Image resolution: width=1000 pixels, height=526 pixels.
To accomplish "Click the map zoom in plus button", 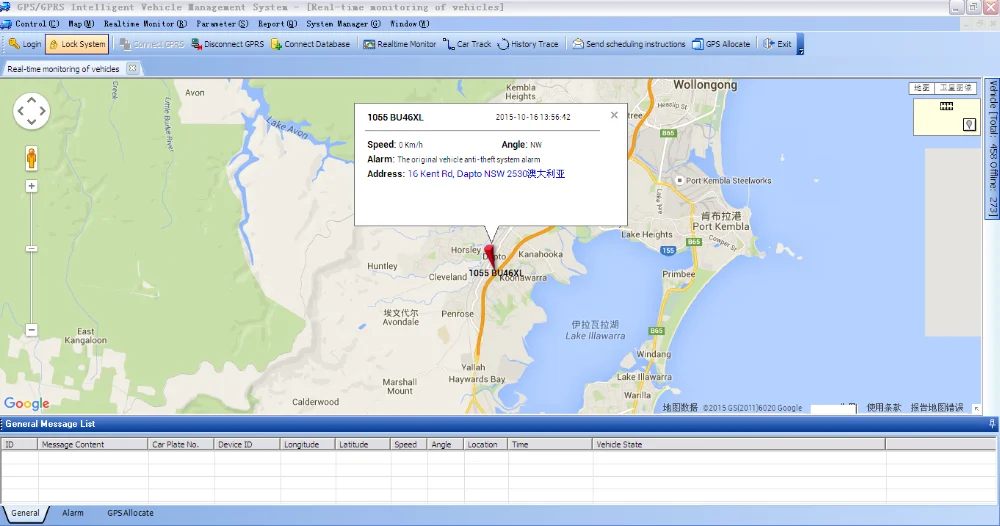I will (32, 186).
